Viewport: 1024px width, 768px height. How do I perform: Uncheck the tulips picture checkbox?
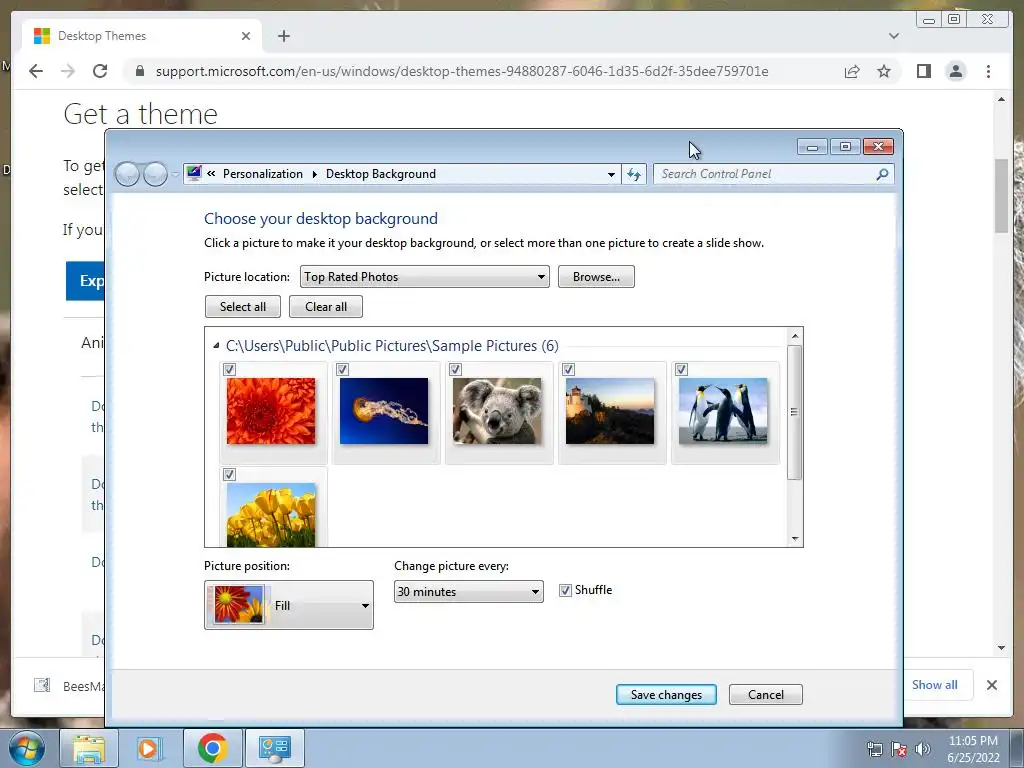229,475
